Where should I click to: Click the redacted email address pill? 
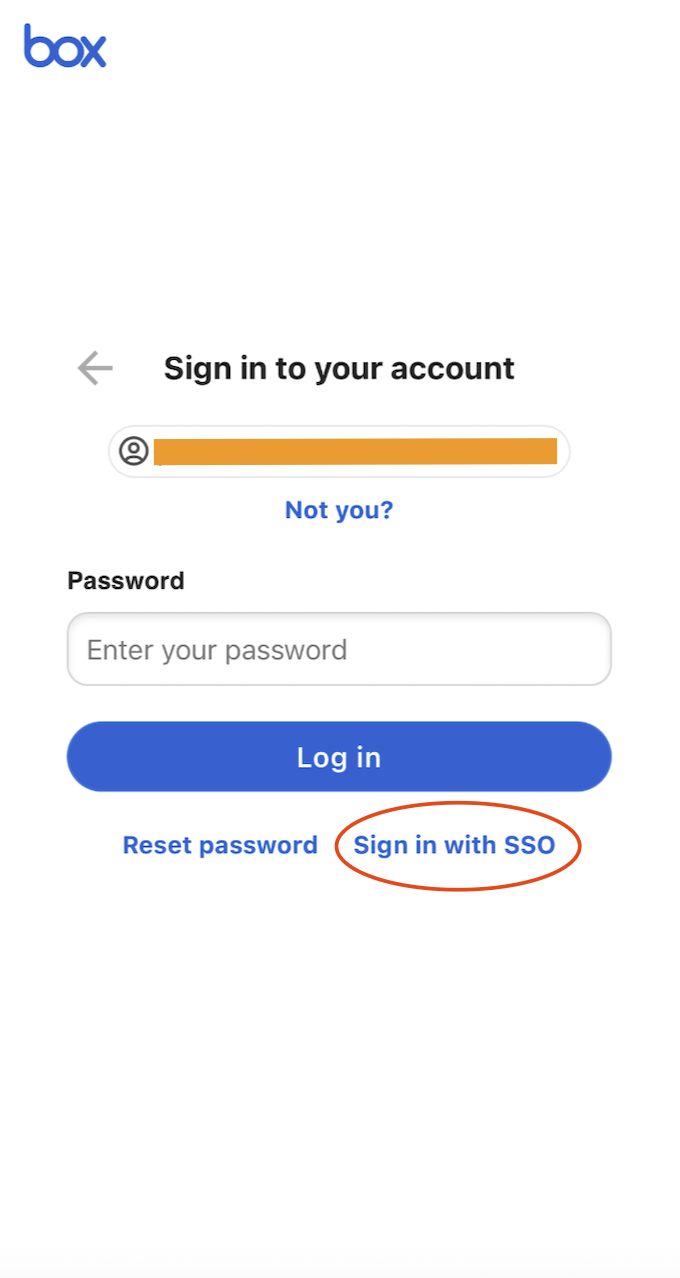[355, 451]
